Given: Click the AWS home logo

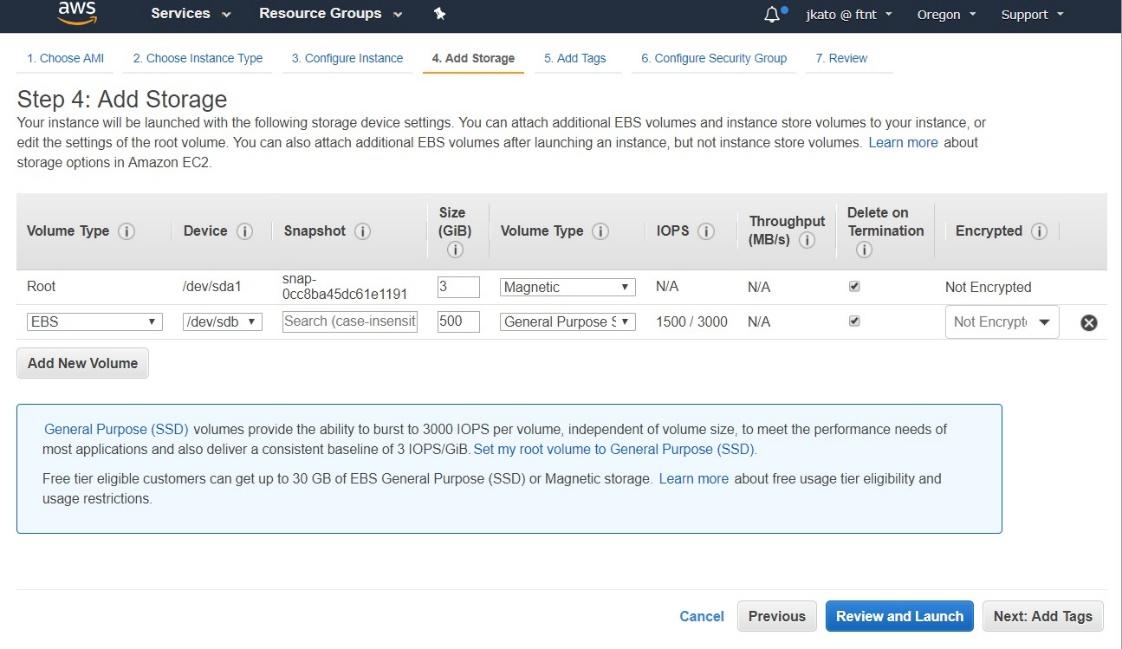Looking at the screenshot, I should [x=78, y=13].
